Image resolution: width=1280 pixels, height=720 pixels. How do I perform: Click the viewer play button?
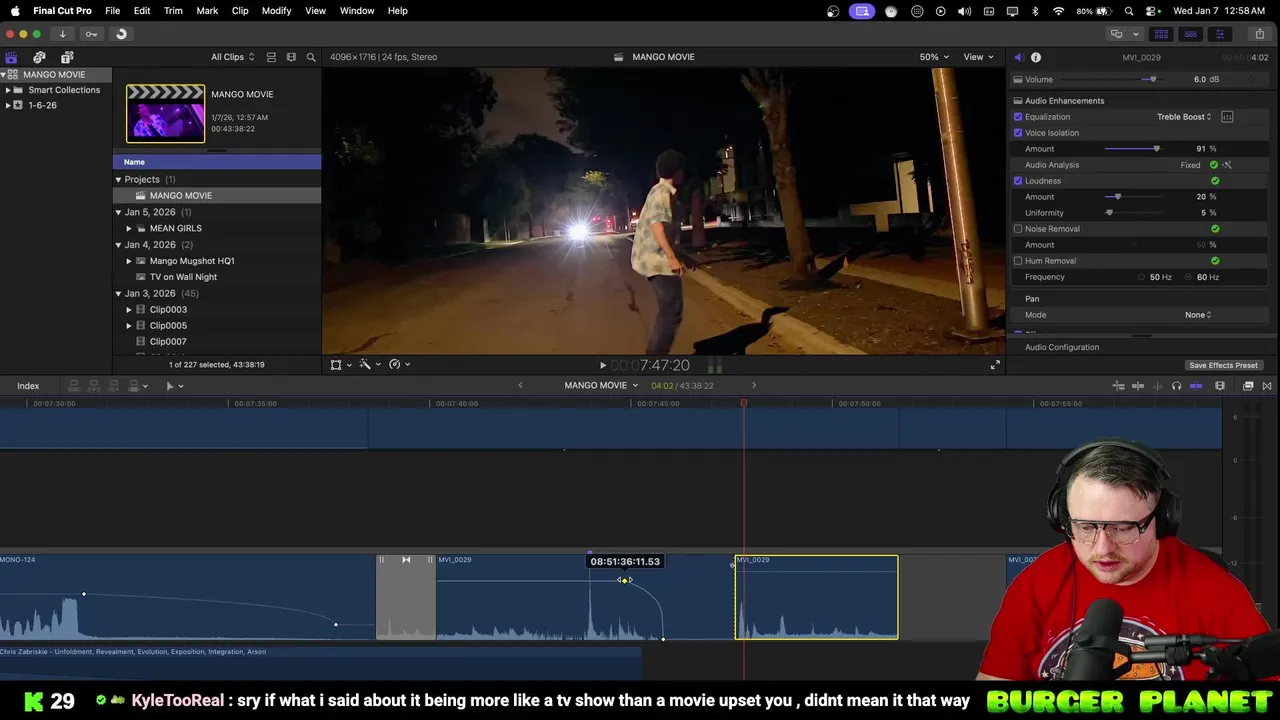[x=602, y=366]
